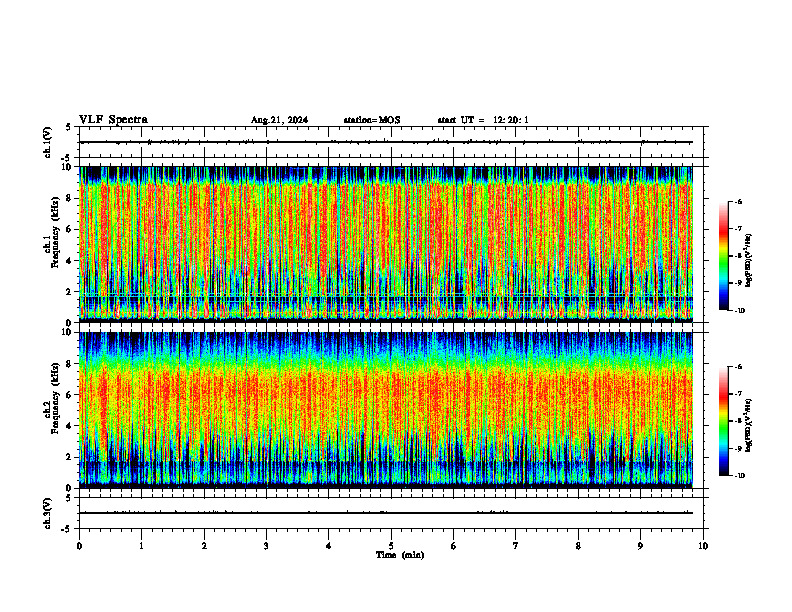This screenshot has width=792, height=612.
Task: Click the "-10" tick on ch.2 colorbar
Action: (x=739, y=476)
